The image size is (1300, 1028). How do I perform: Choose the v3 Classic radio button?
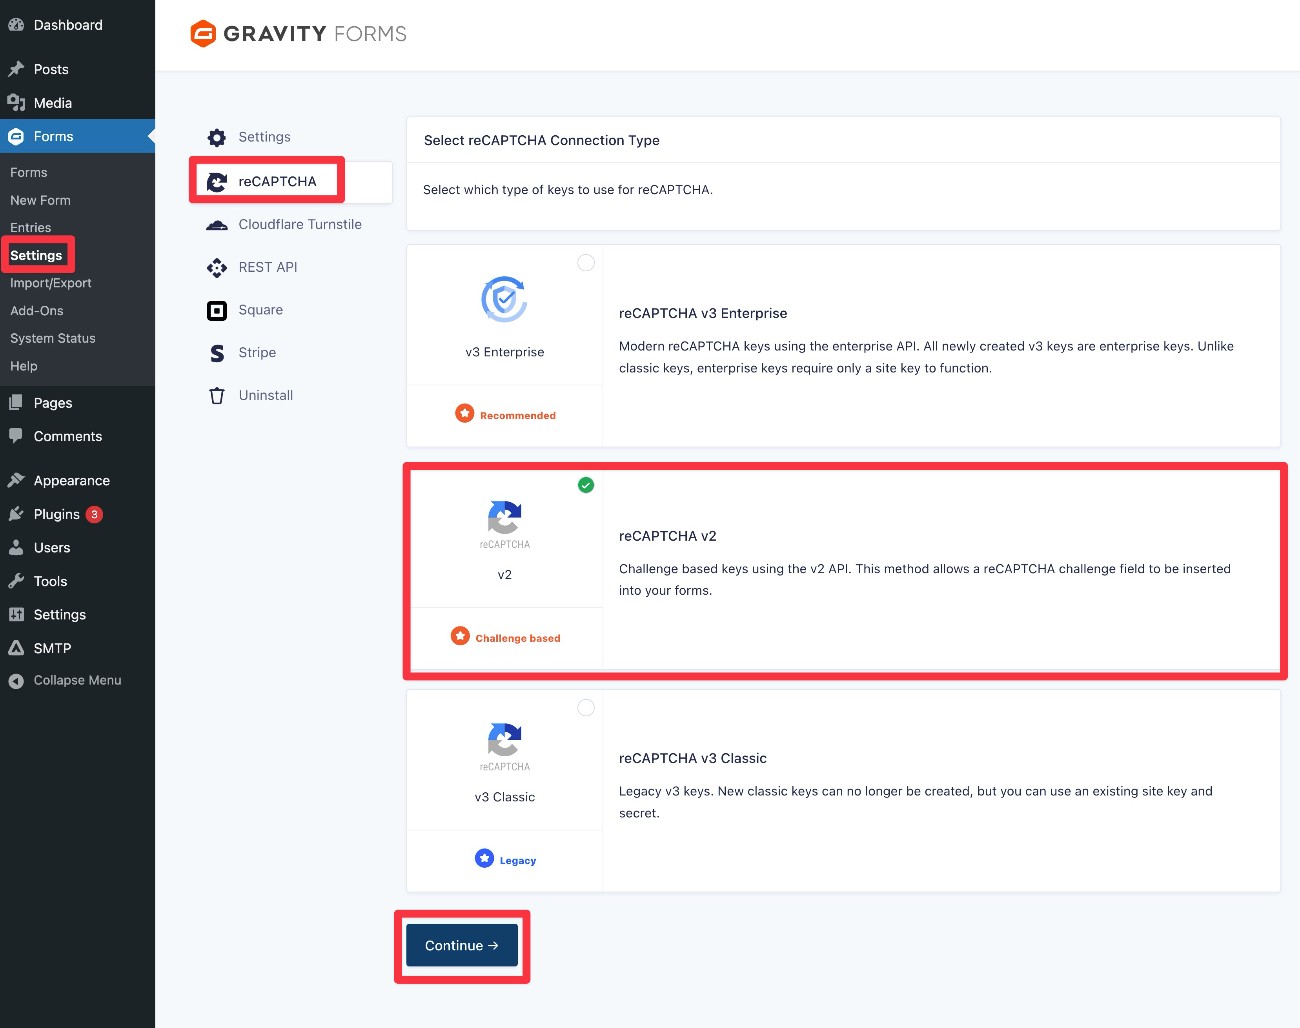coord(586,708)
